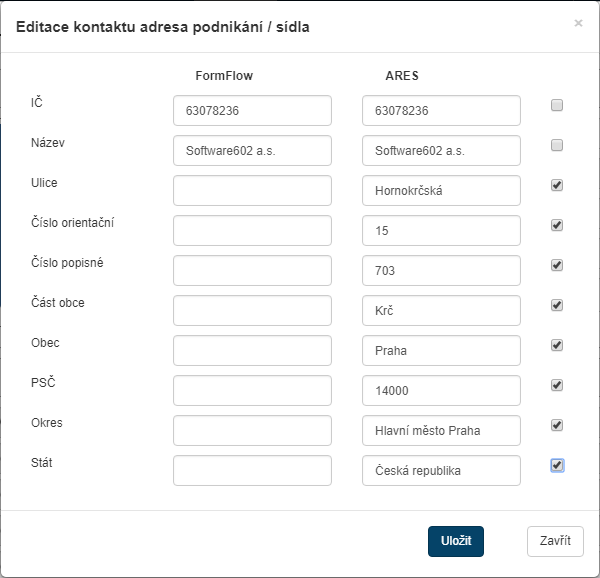Viewport: 600px width, 578px height.
Task: Deselect the Okres row checkbox
Action: [557, 425]
